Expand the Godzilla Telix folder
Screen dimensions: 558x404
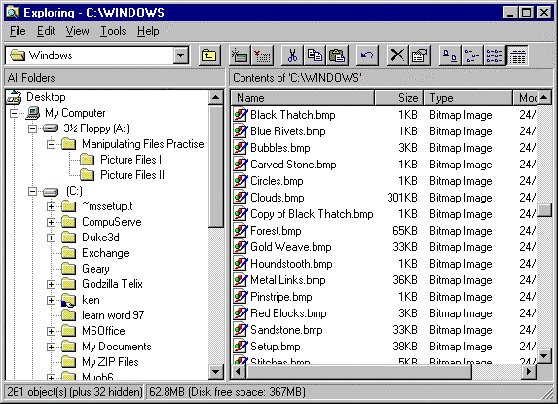click(x=51, y=284)
